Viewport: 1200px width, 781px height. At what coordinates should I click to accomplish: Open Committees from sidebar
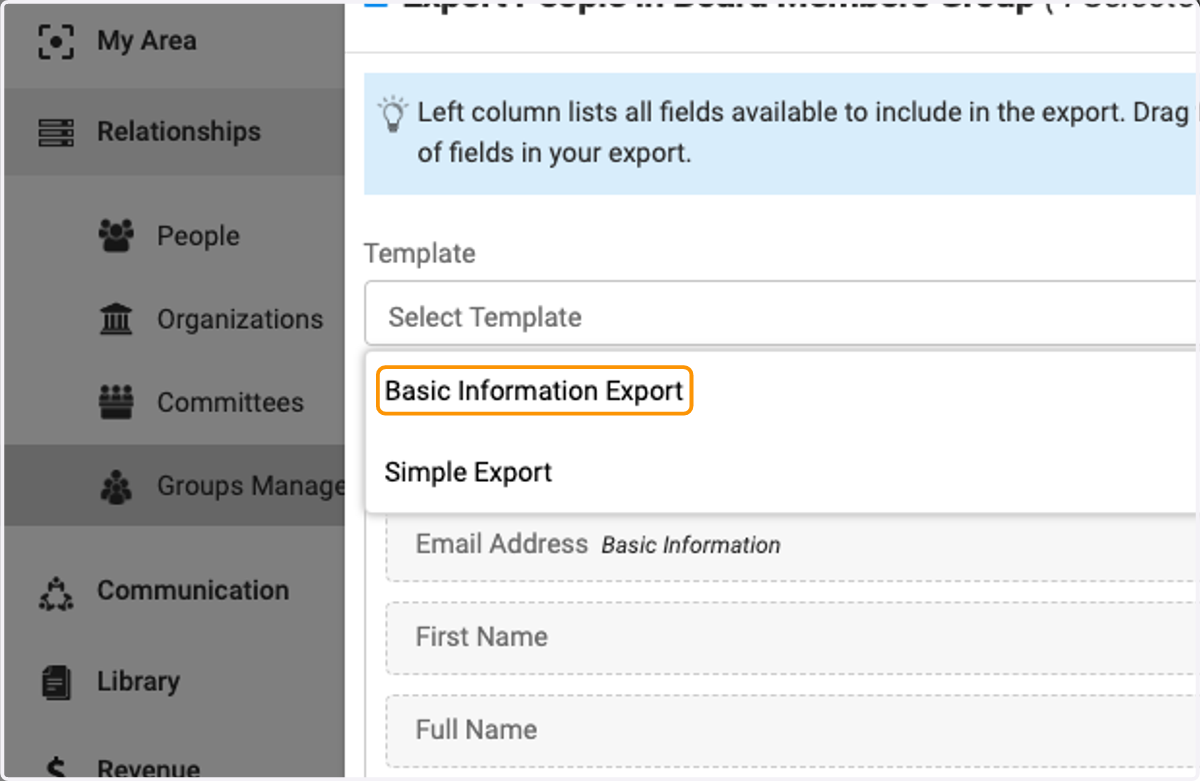coord(230,403)
